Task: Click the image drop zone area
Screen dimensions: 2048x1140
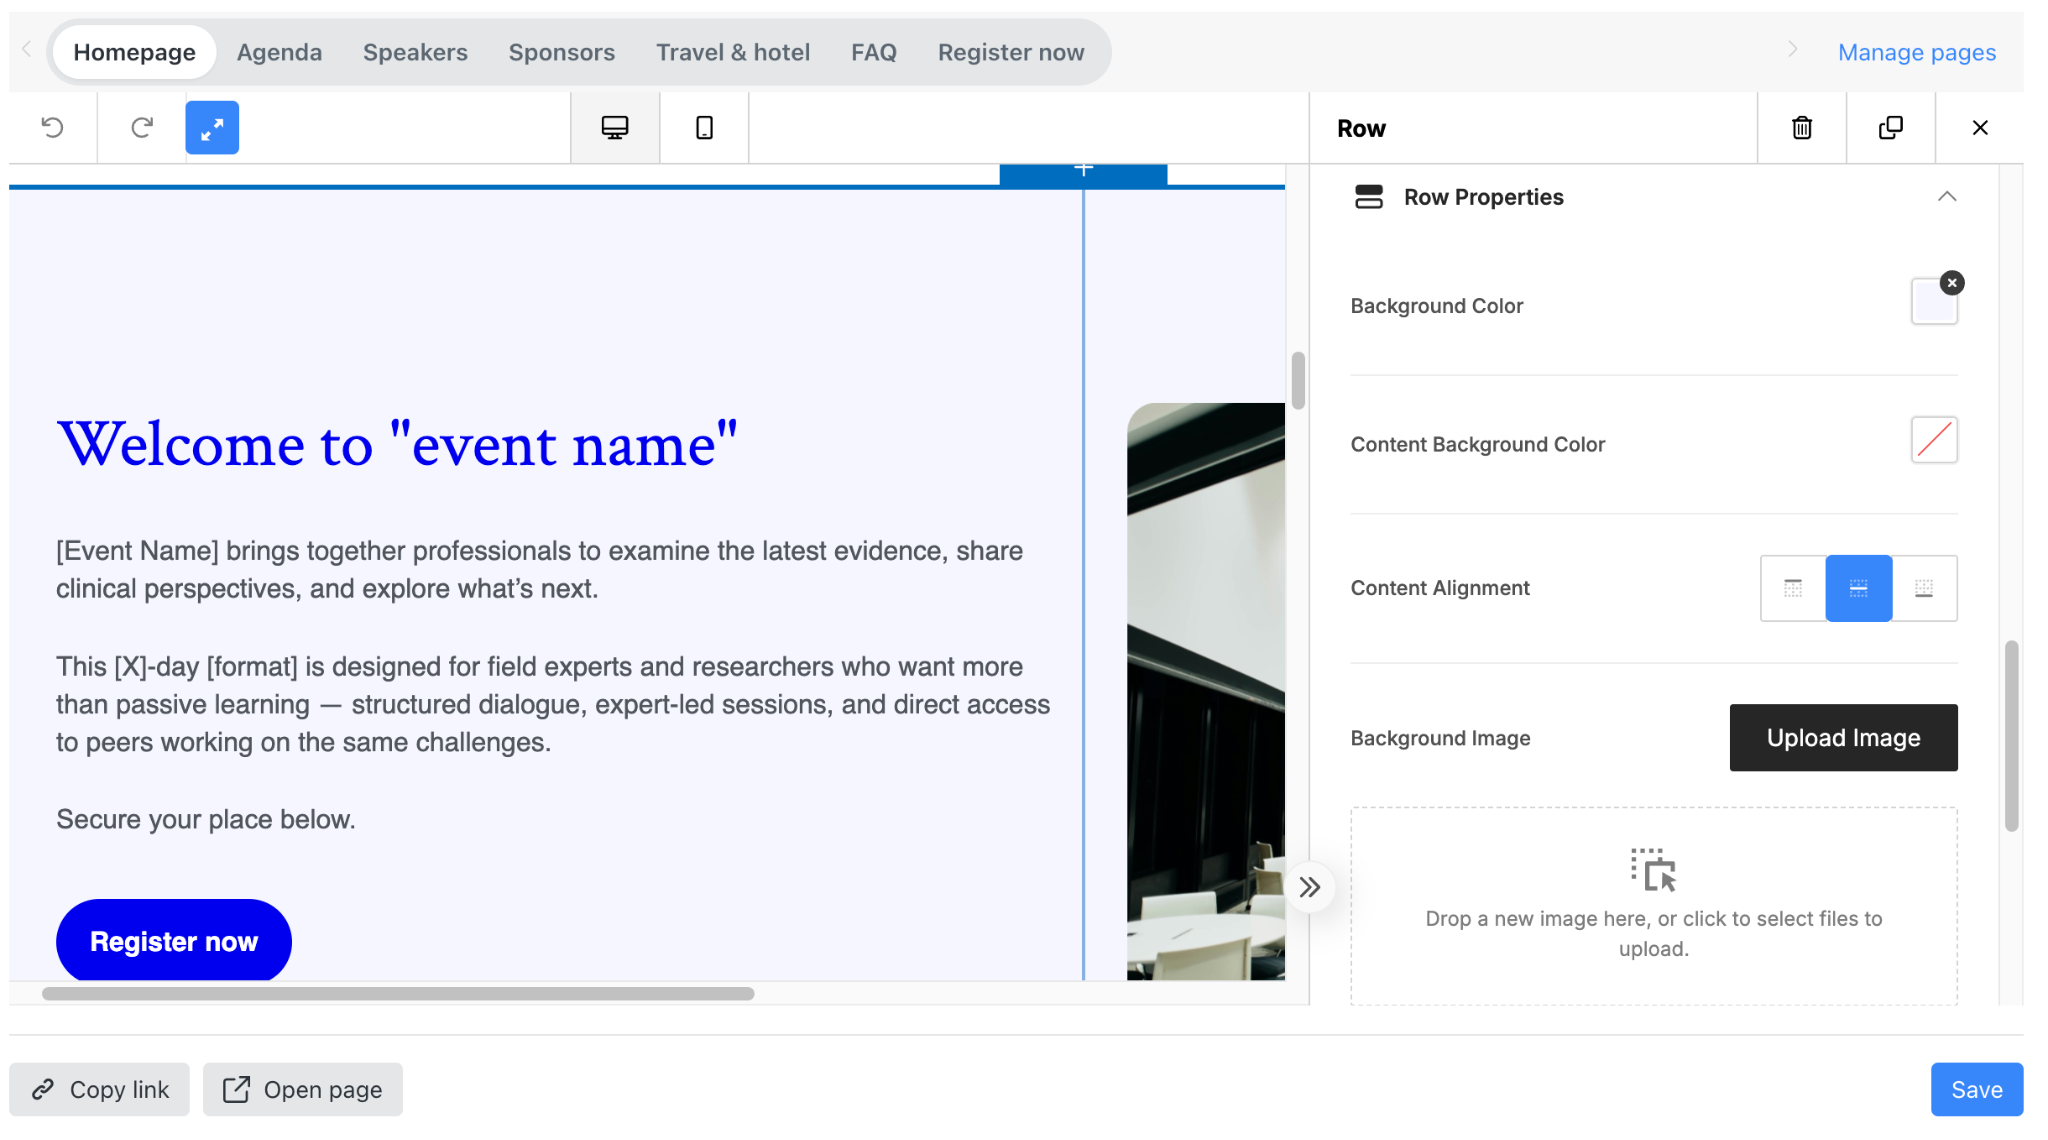Action: click(x=1654, y=906)
